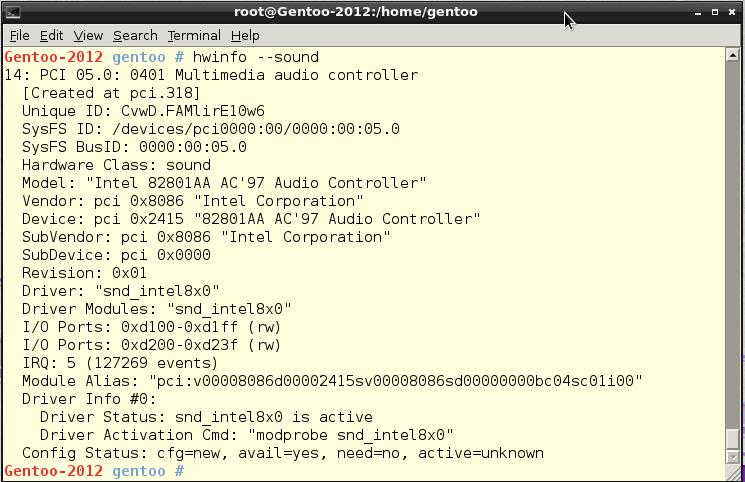Close the terminal window
Viewport: 745px width, 482px height.
coord(732,12)
